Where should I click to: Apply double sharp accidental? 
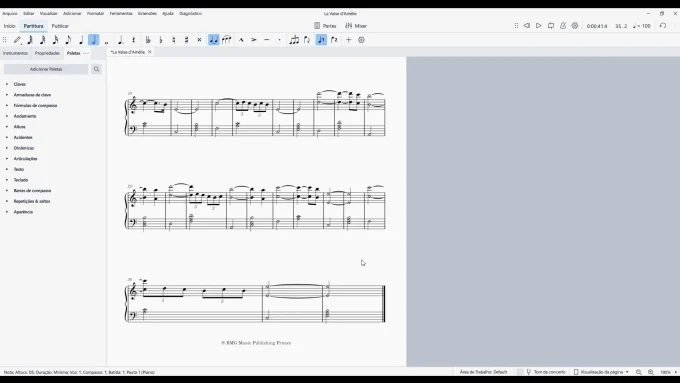[199, 40]
